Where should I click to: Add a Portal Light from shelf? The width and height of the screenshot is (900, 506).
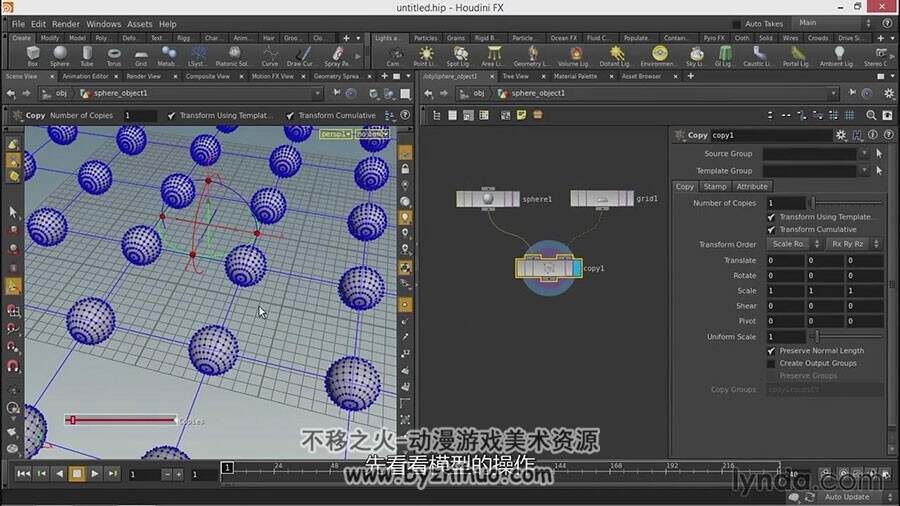[x=797, y=56]
